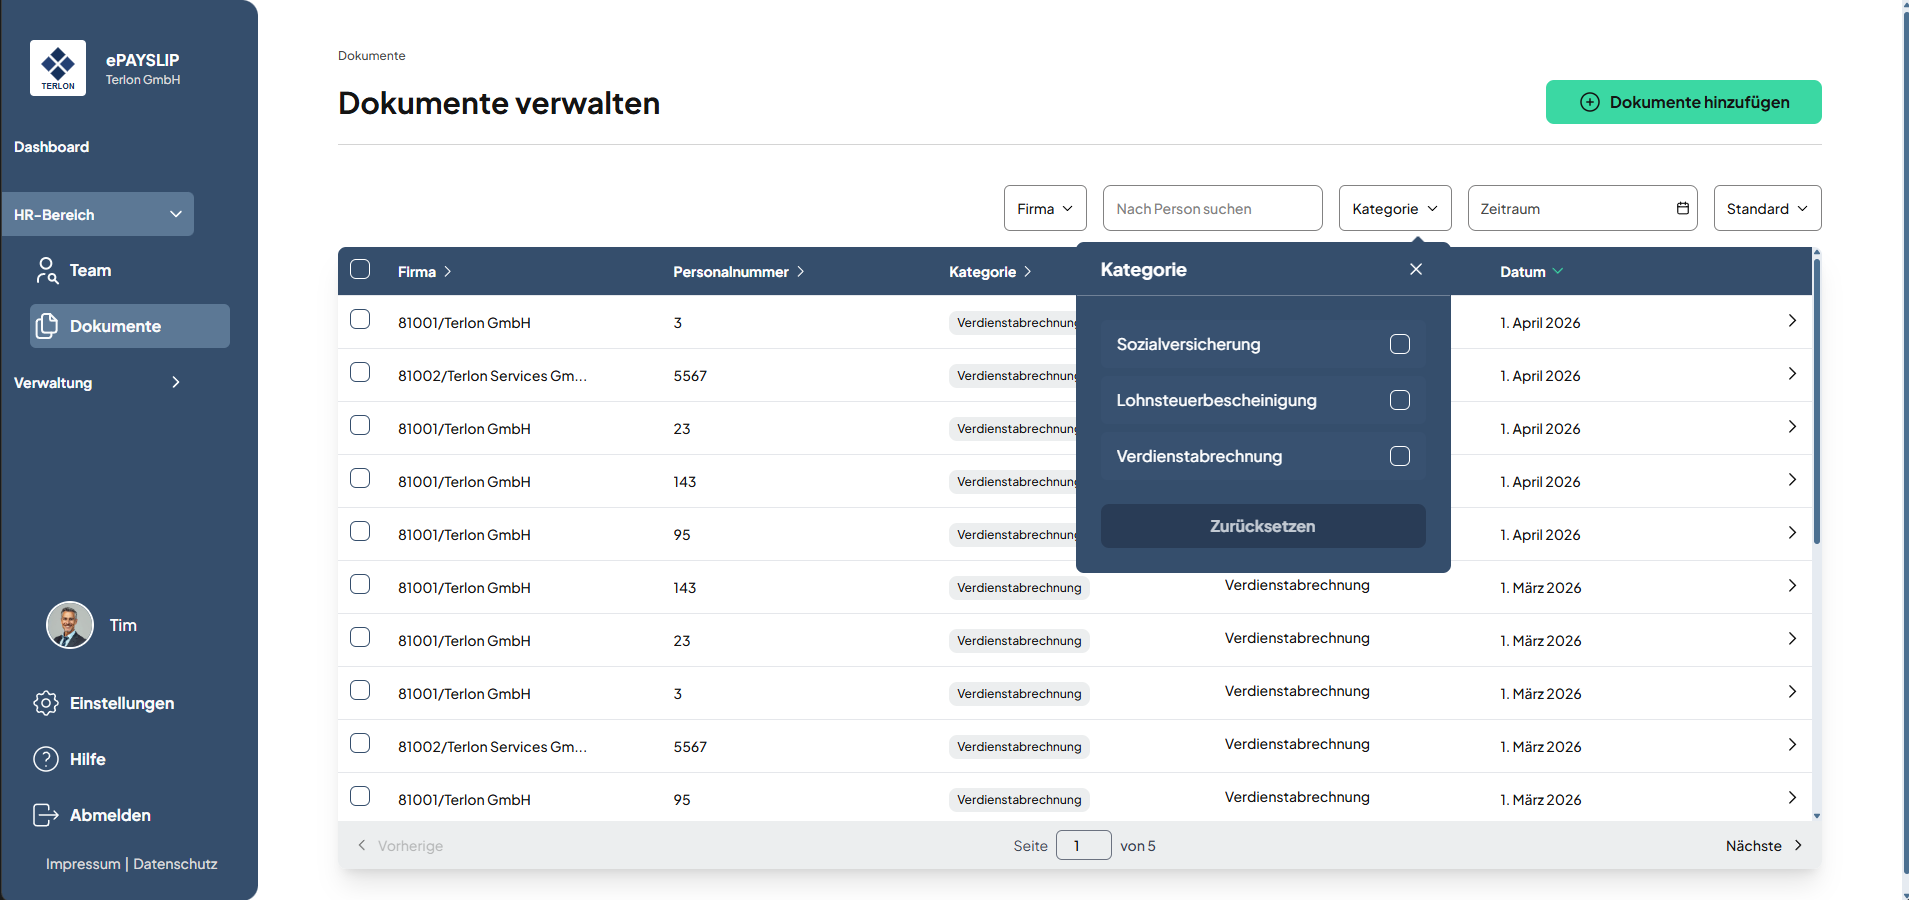Tick the Verdienstabrechnung filter checkbox
This screenshot has height=900, width=1909.
coord(1399,456)
